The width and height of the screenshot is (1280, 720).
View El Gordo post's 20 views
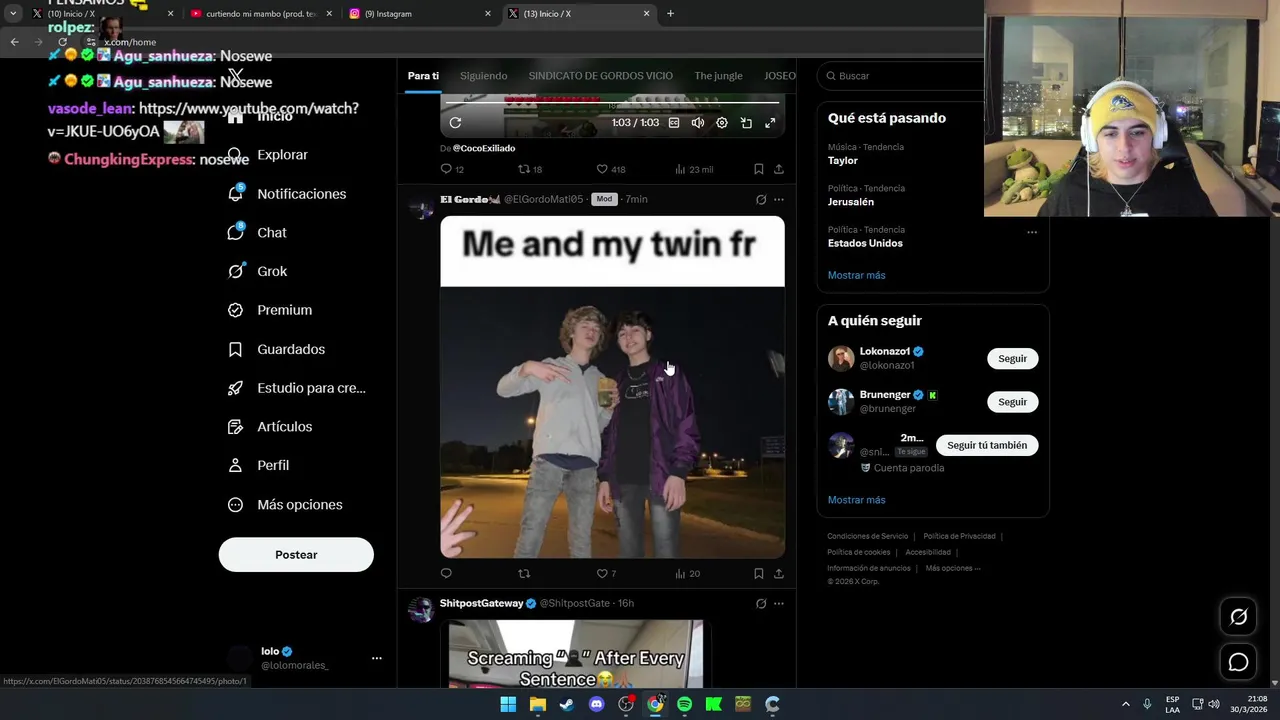[688, 573]
